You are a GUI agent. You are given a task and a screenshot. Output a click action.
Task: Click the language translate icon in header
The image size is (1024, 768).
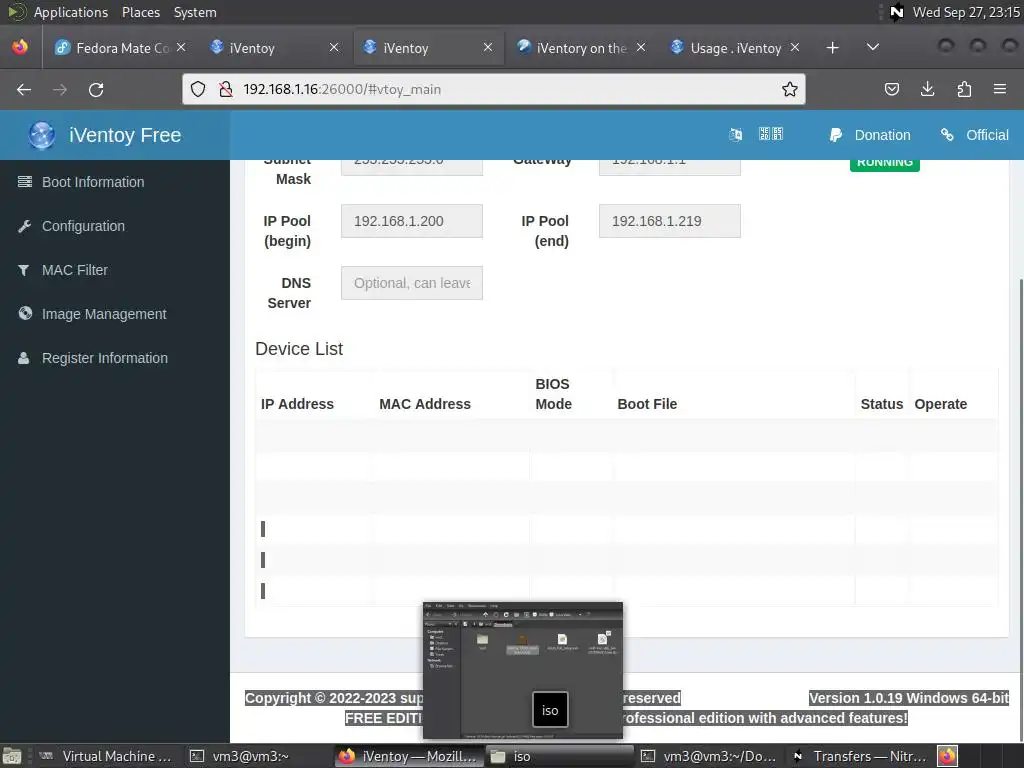pyautogui.click(x=735, y=135)
